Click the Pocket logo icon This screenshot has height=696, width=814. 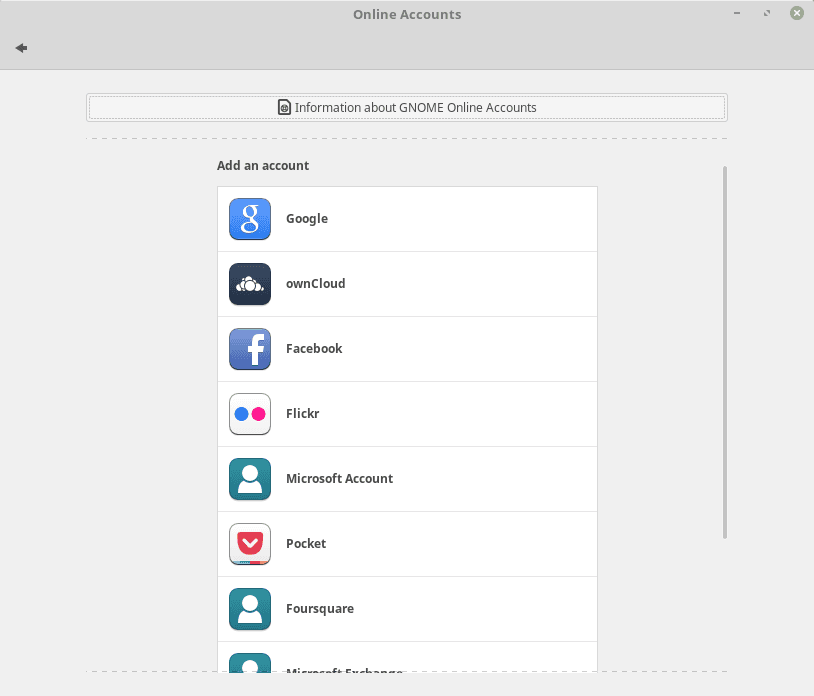tap(250, 544)
